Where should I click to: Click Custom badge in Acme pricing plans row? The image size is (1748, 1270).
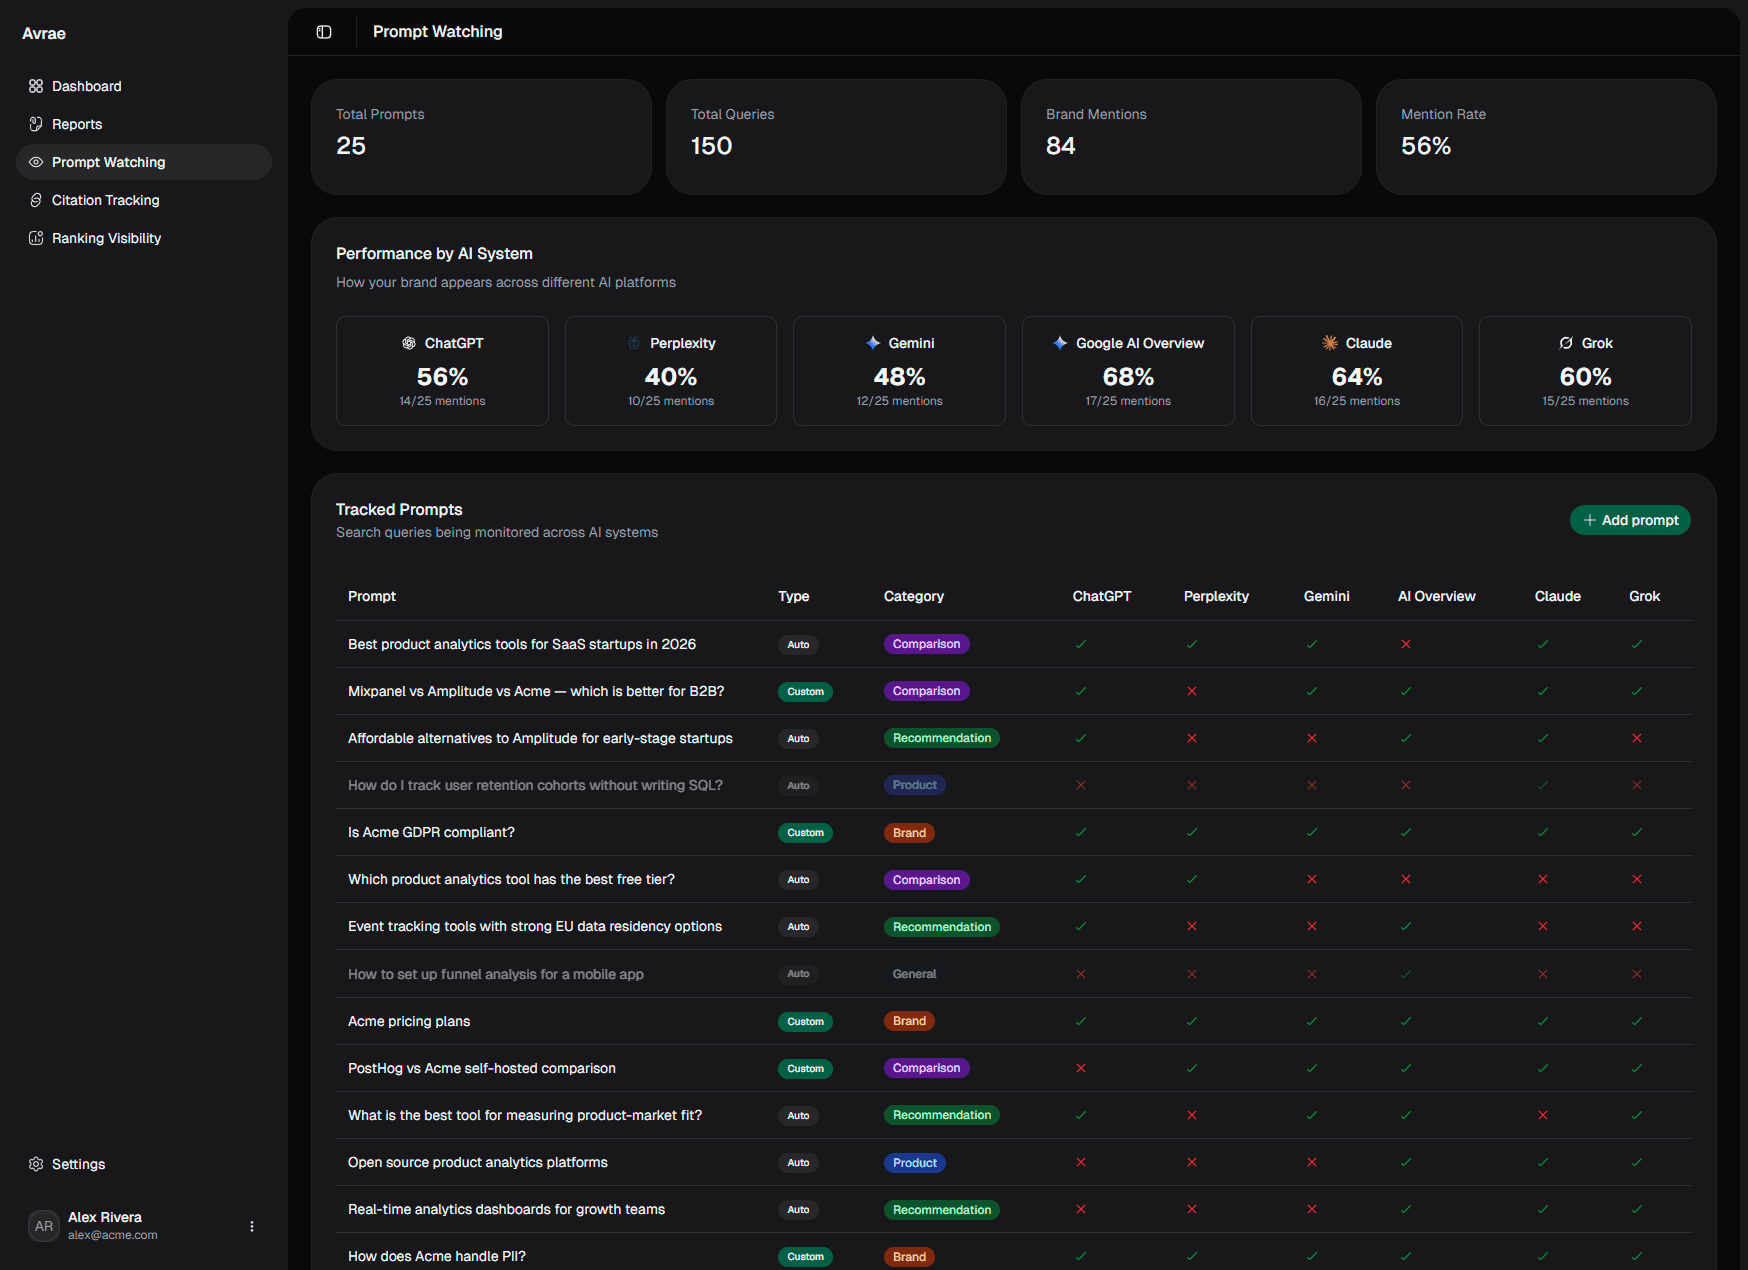tap(805, 1021)
